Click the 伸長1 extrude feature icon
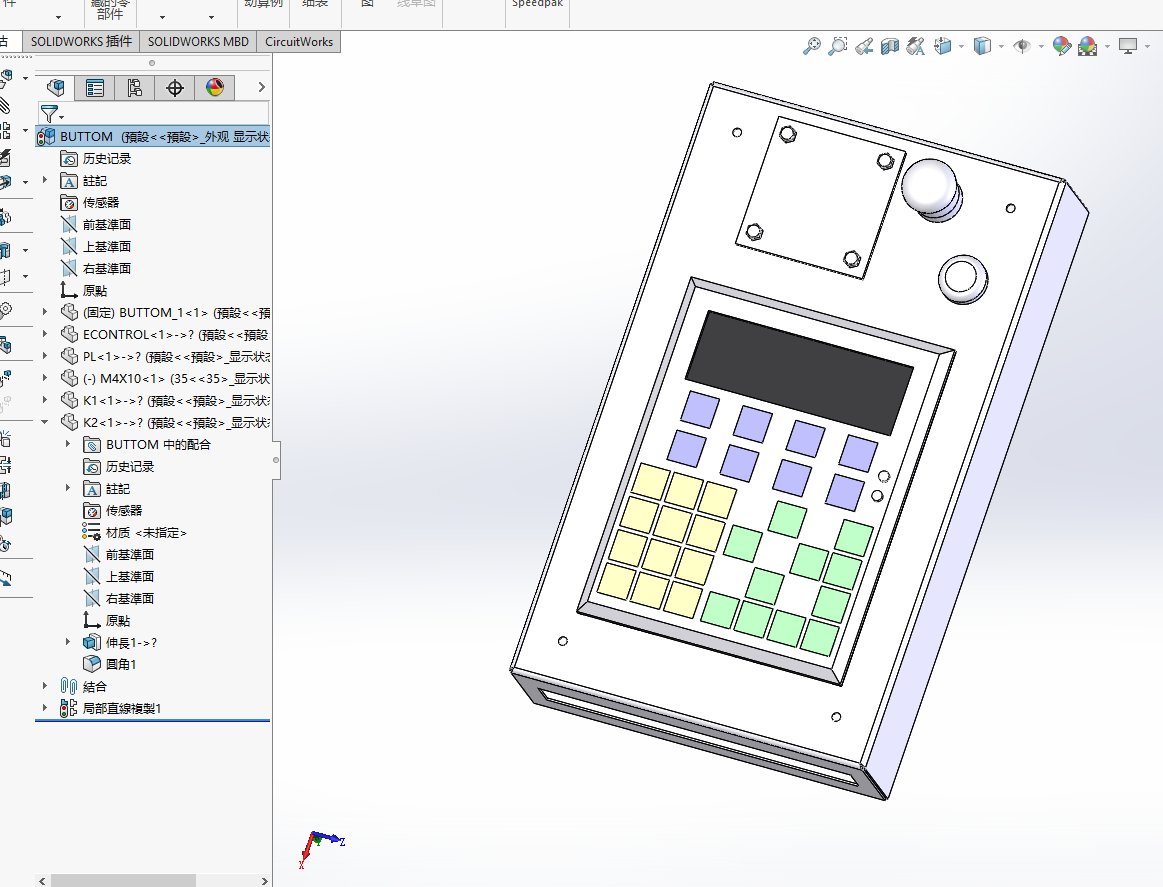Viewport: 1163px width, 887px height. click(91, 642)
